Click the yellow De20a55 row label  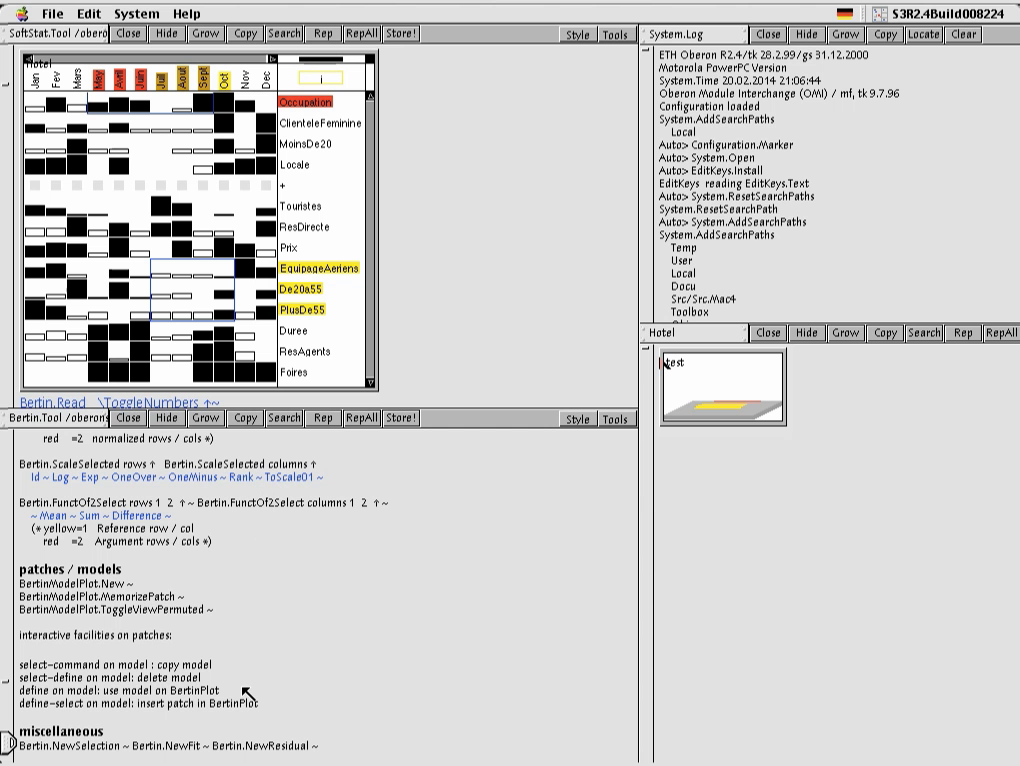point(301,289)
